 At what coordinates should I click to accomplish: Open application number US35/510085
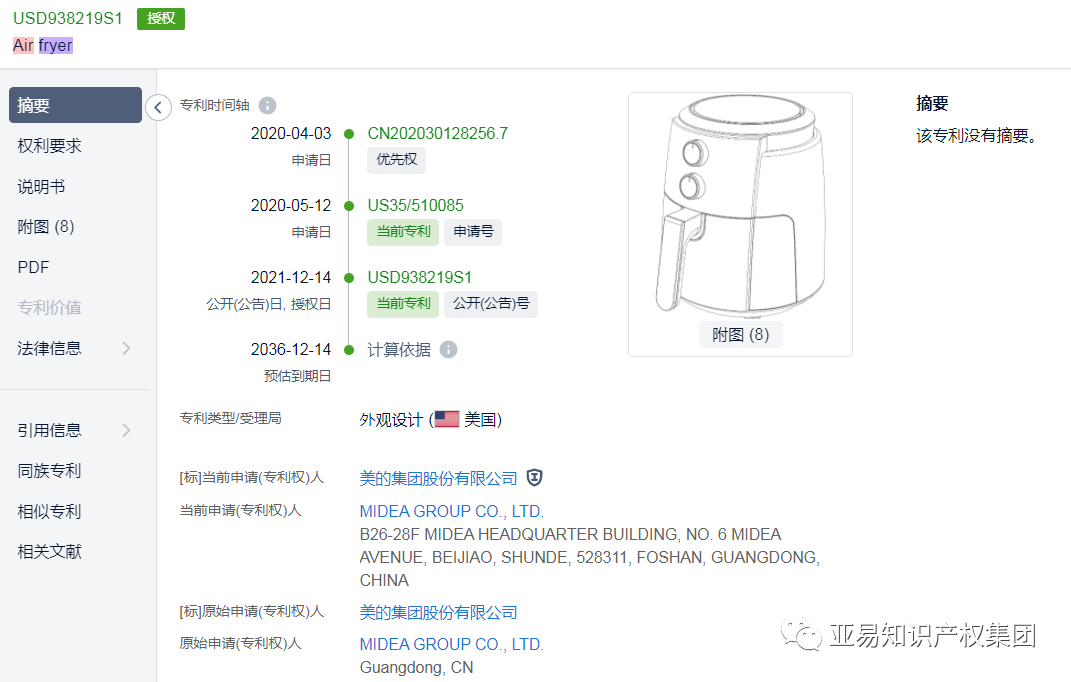point(415,205)
